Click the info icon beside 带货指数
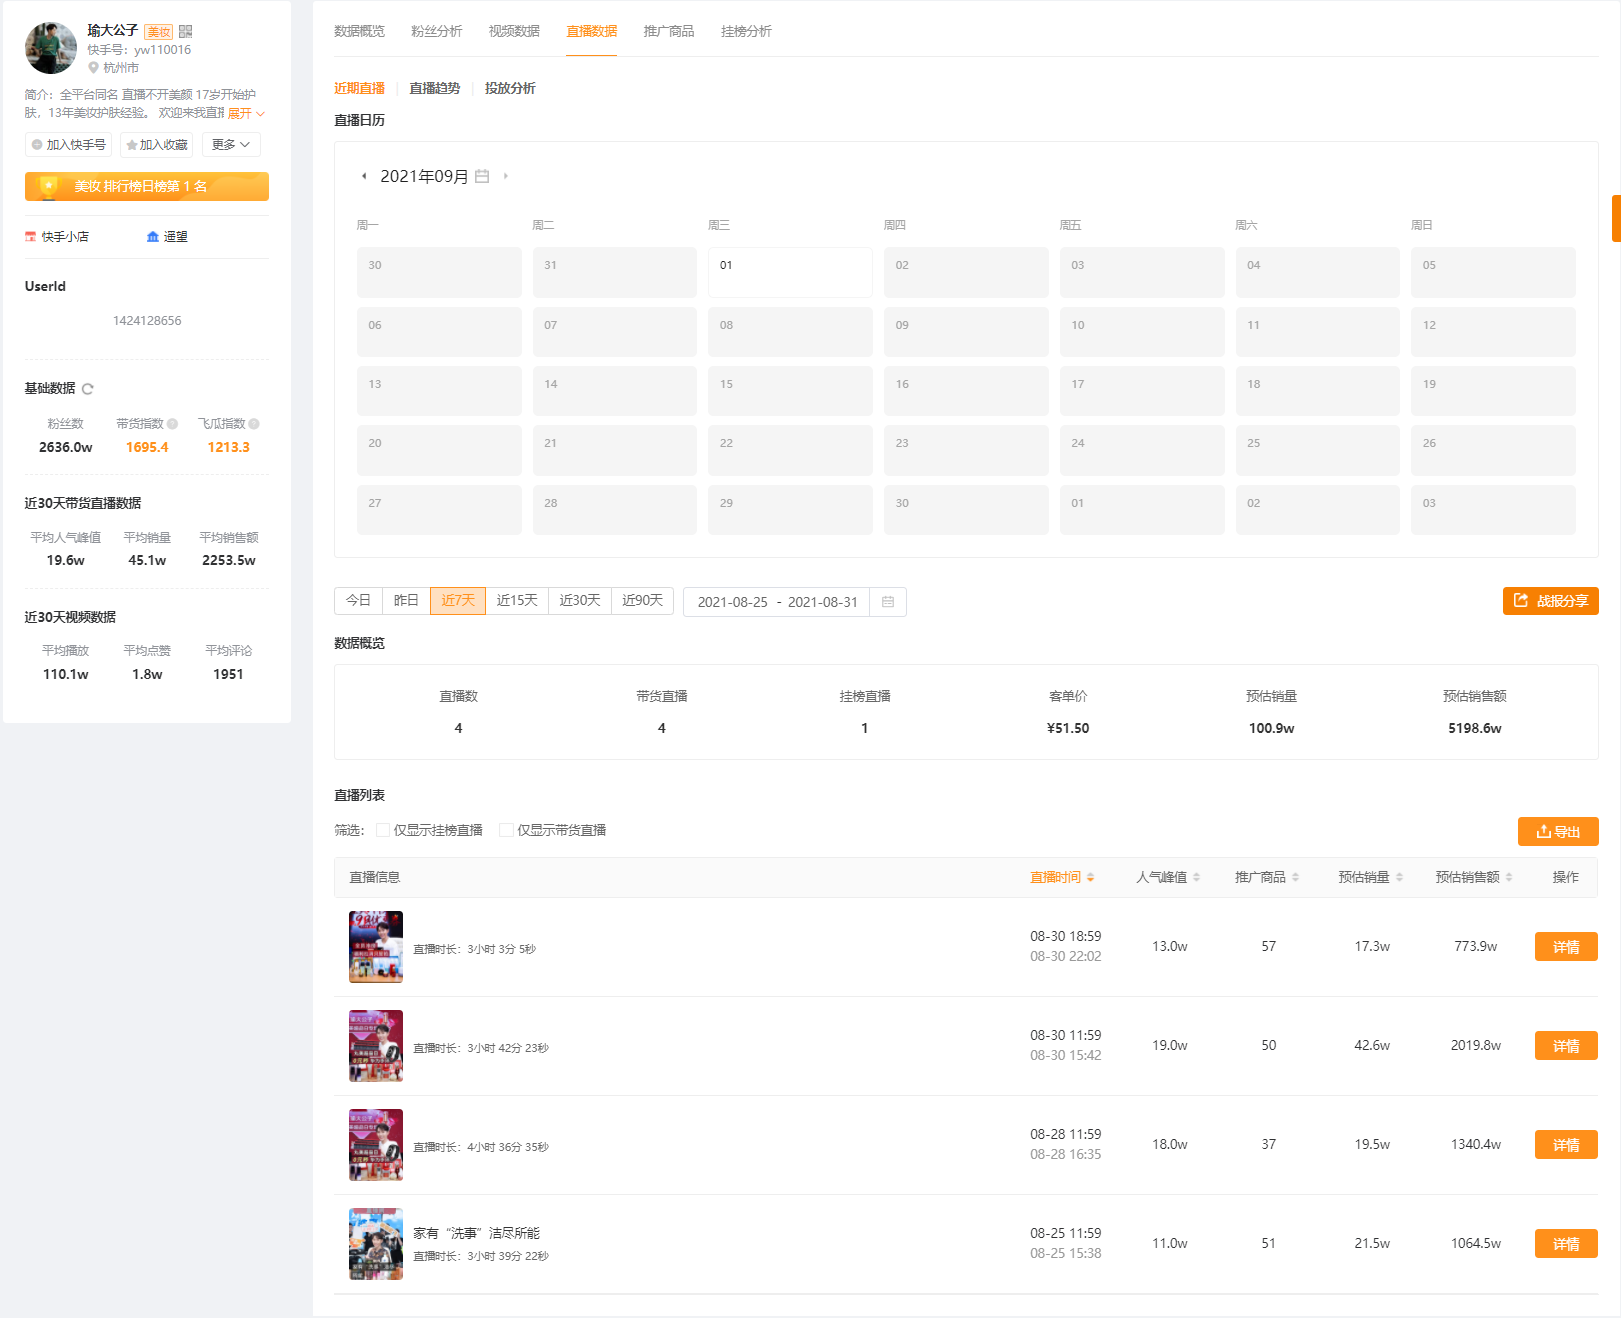Image resolution: width=1621 pixels, height=1318 pixels. [172, 424]
